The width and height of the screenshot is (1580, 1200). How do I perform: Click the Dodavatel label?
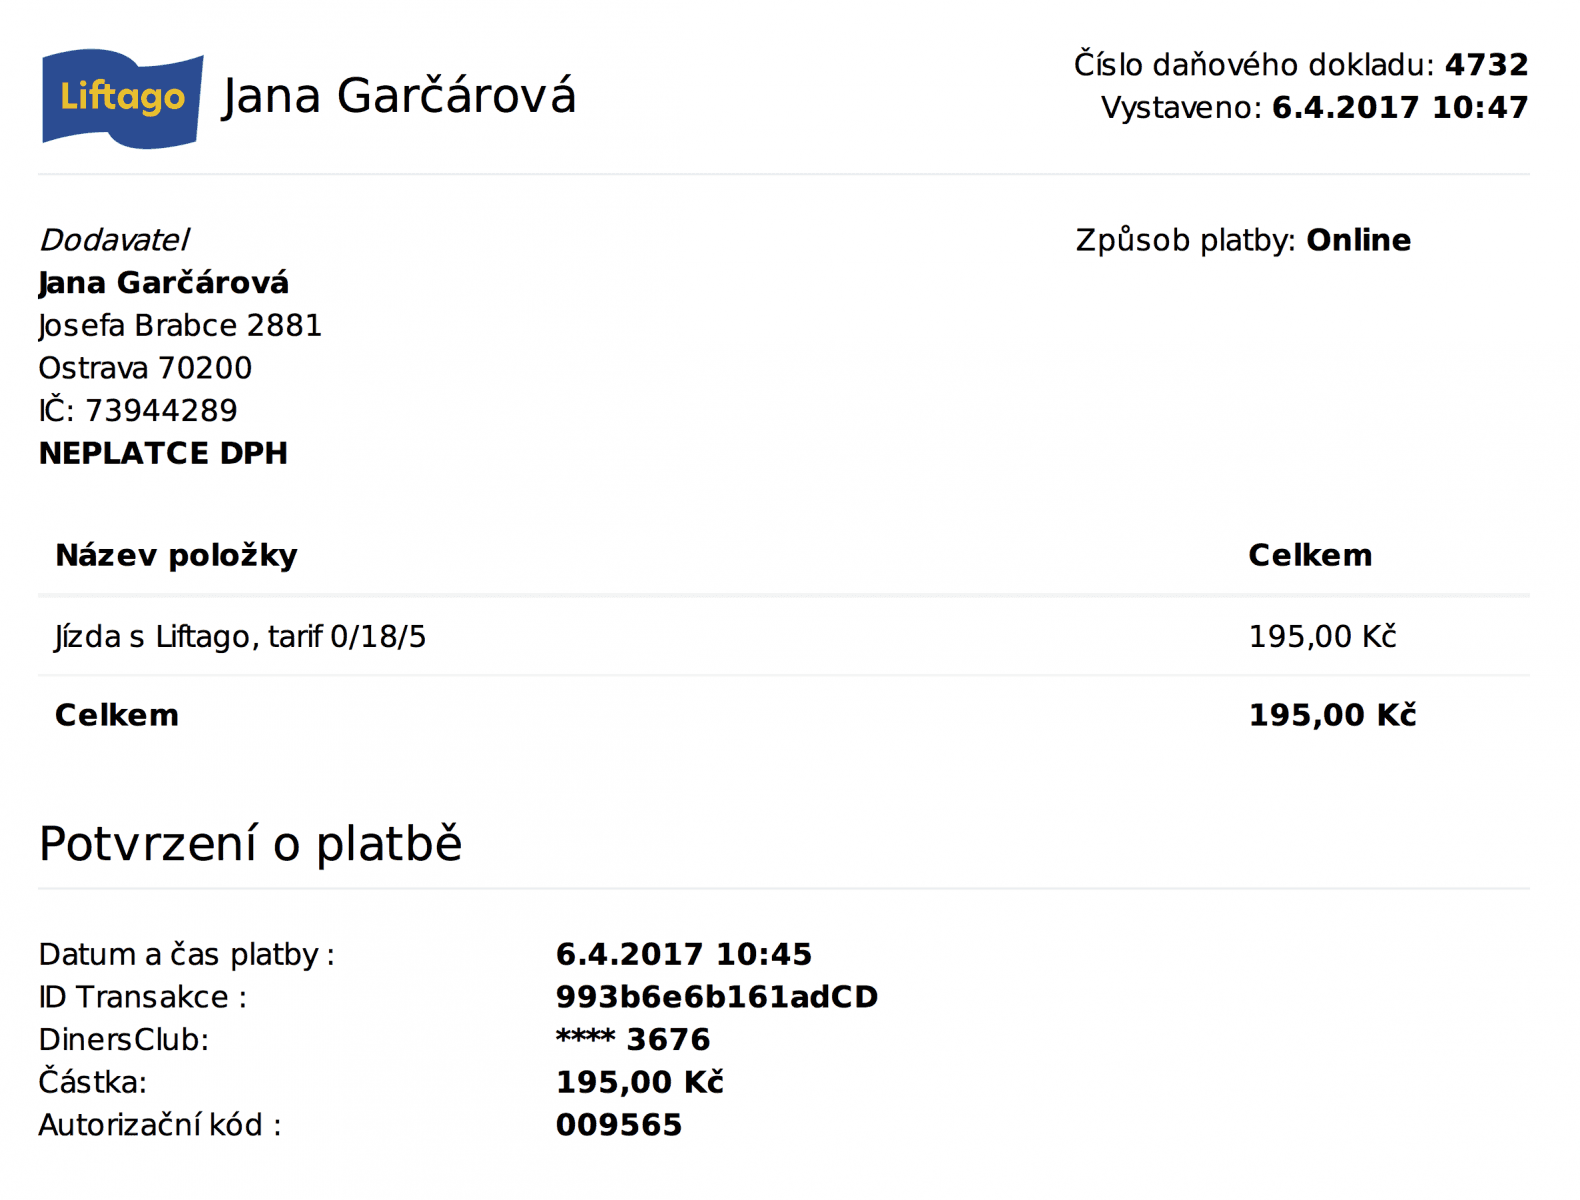pyautogui.click(x=114, y=241)
